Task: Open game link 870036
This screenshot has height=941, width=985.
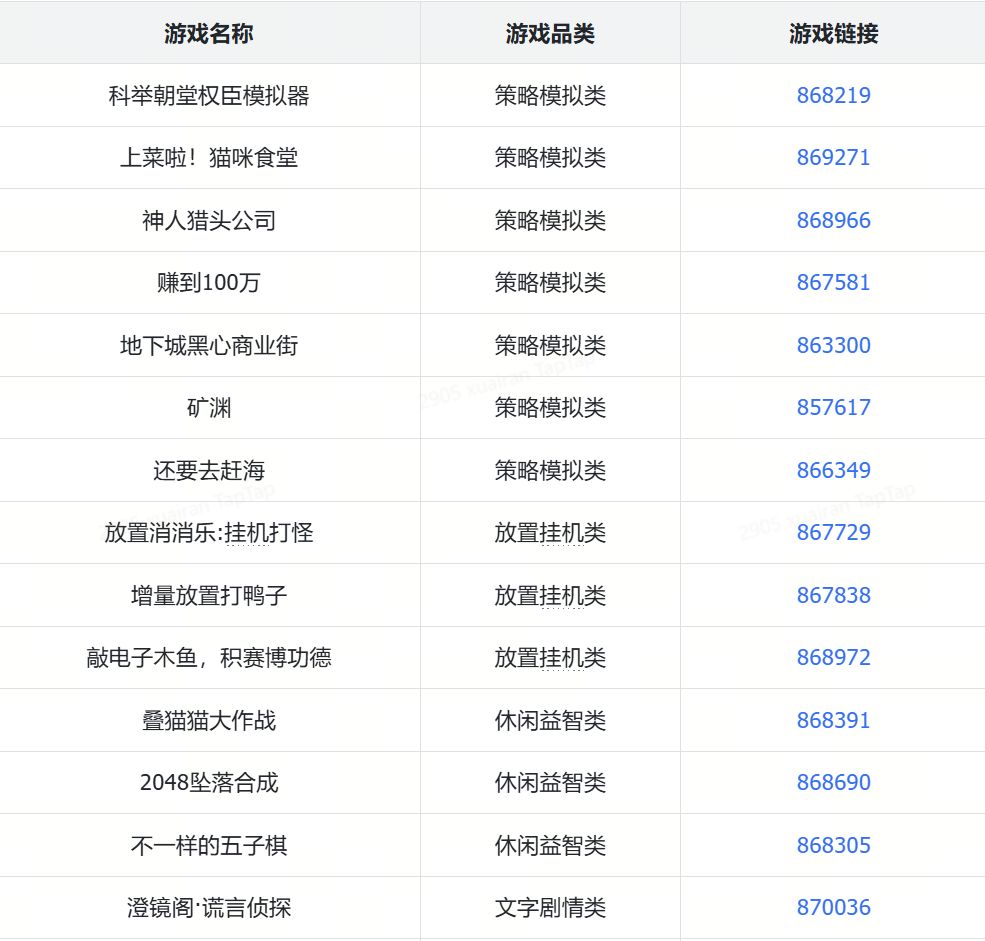Action: (x=833, y=908)
